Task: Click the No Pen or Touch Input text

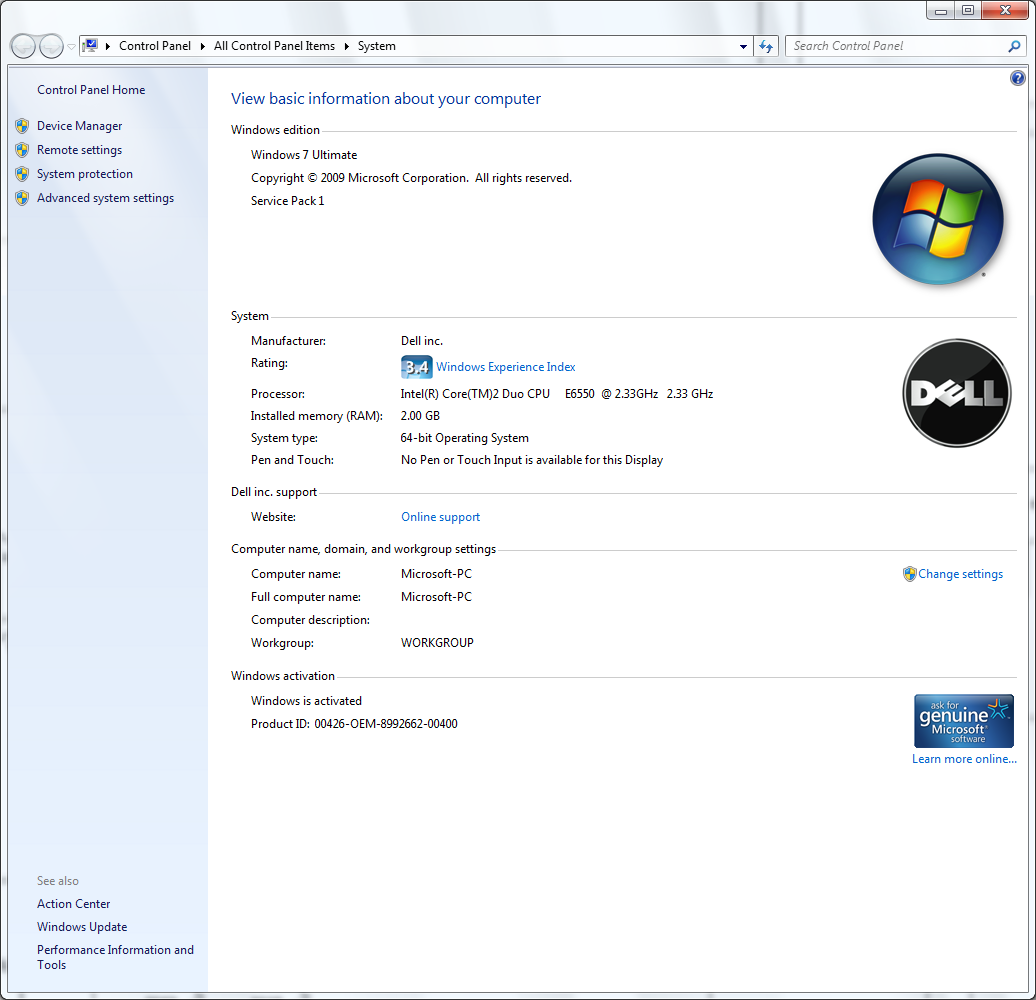Action: [532, 460]
